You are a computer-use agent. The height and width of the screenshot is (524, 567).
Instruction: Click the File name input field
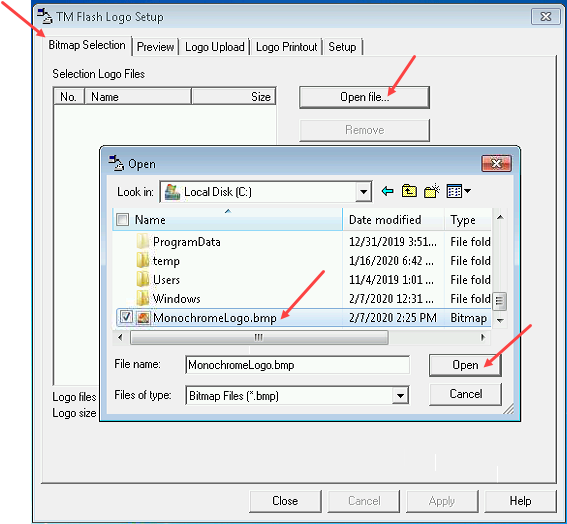click(x=297, y=365)
